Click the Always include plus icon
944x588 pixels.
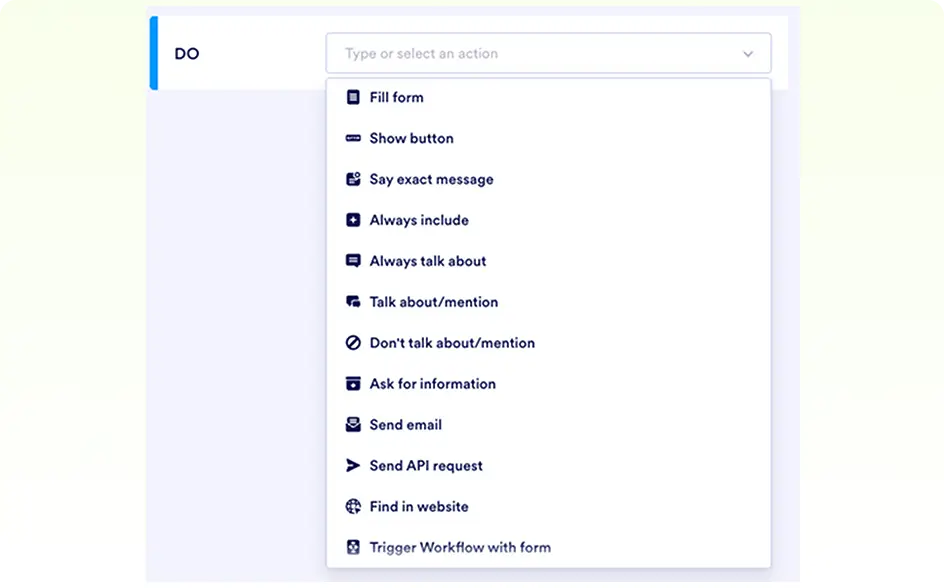[352, 220]
